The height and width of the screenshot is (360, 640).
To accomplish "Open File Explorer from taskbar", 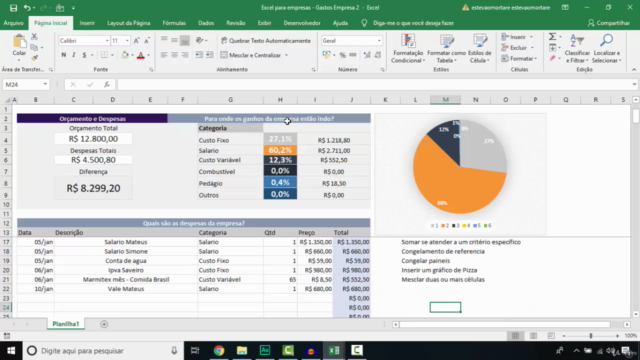I will [x=242, y=351].
